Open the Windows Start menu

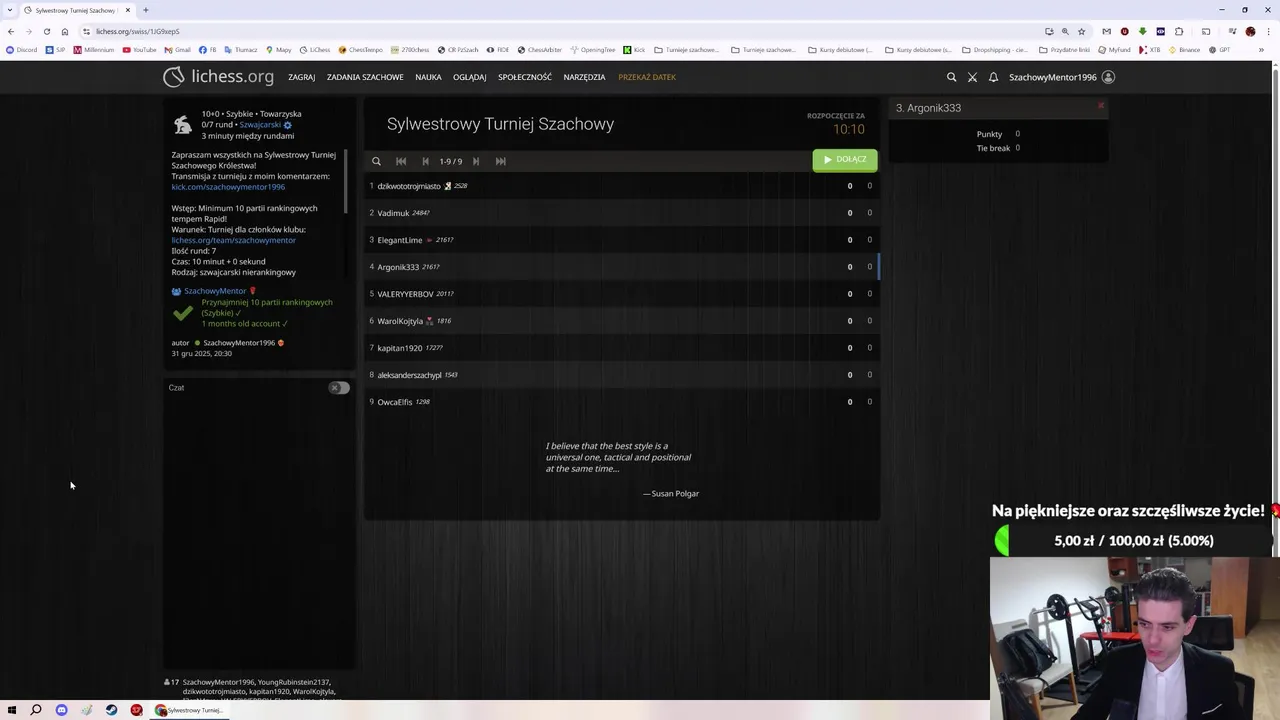[12, 710]
